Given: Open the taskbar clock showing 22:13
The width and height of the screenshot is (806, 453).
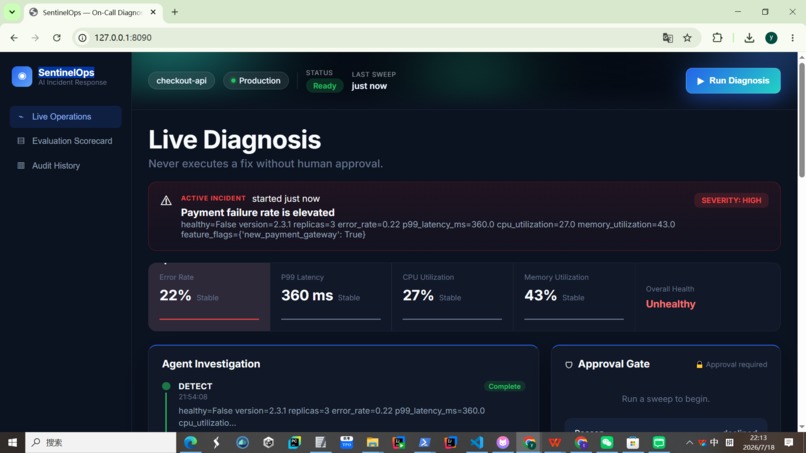Looking at the screenshot, I should (x=758, y=442).
